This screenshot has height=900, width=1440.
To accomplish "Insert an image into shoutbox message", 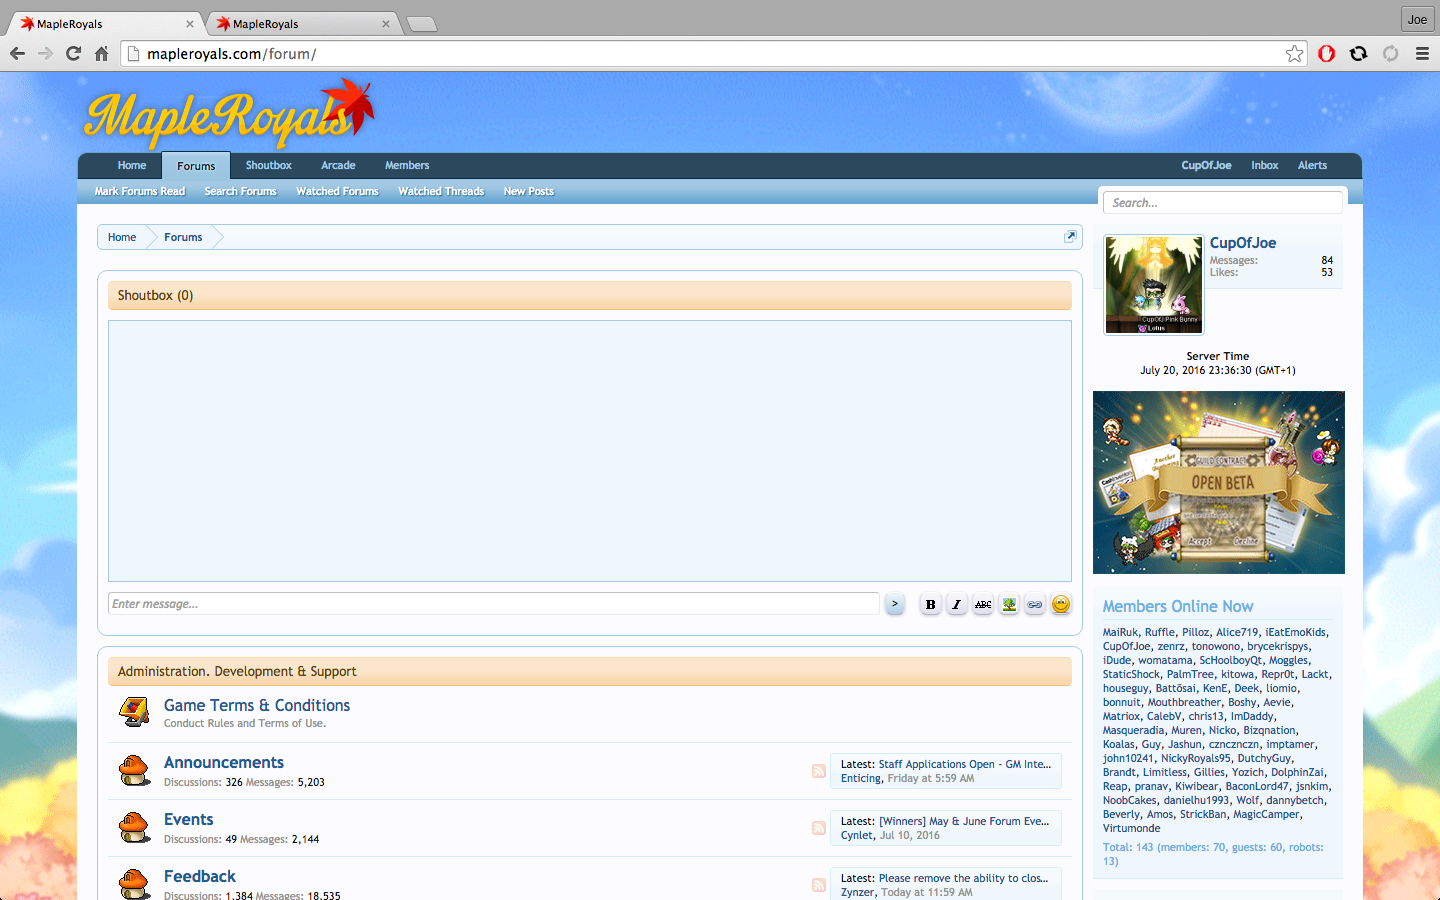I will (x=1009, y=604).
